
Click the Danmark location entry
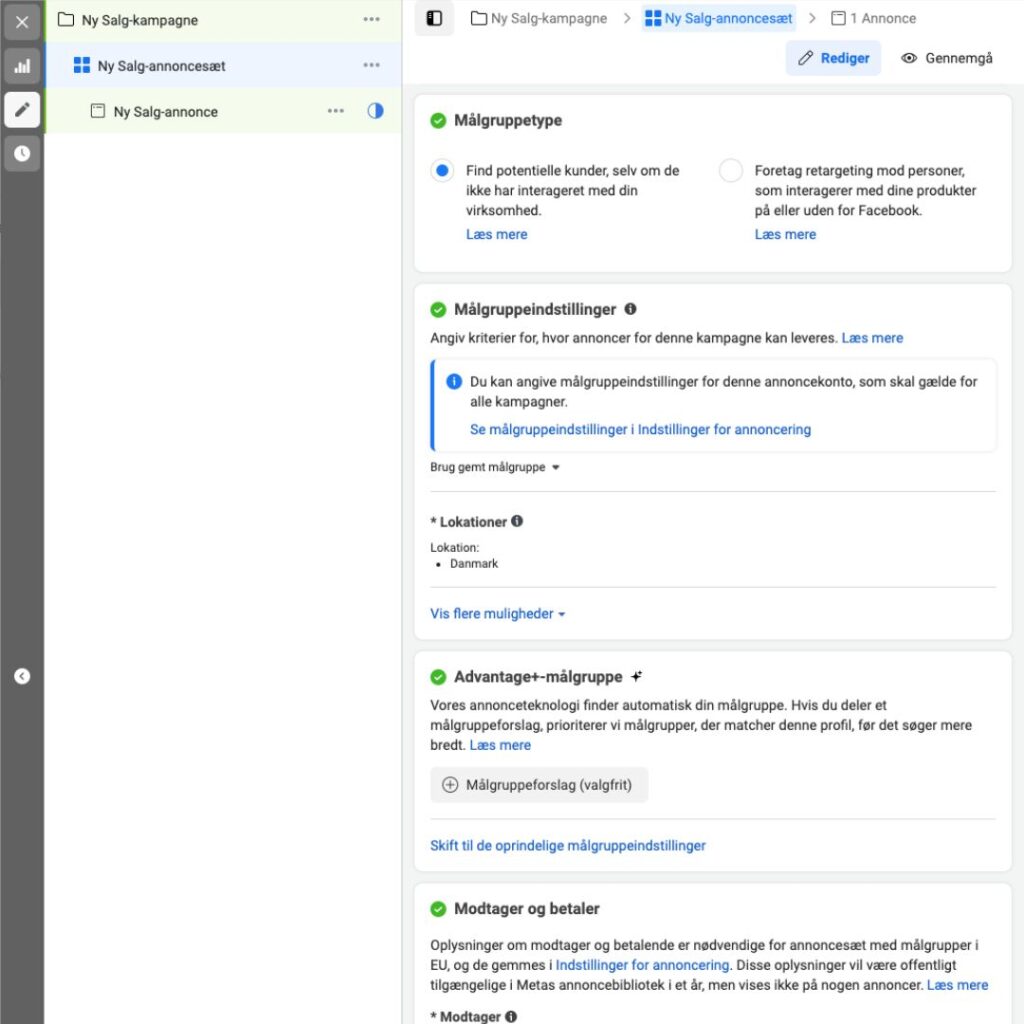click(x=473, y=564)
